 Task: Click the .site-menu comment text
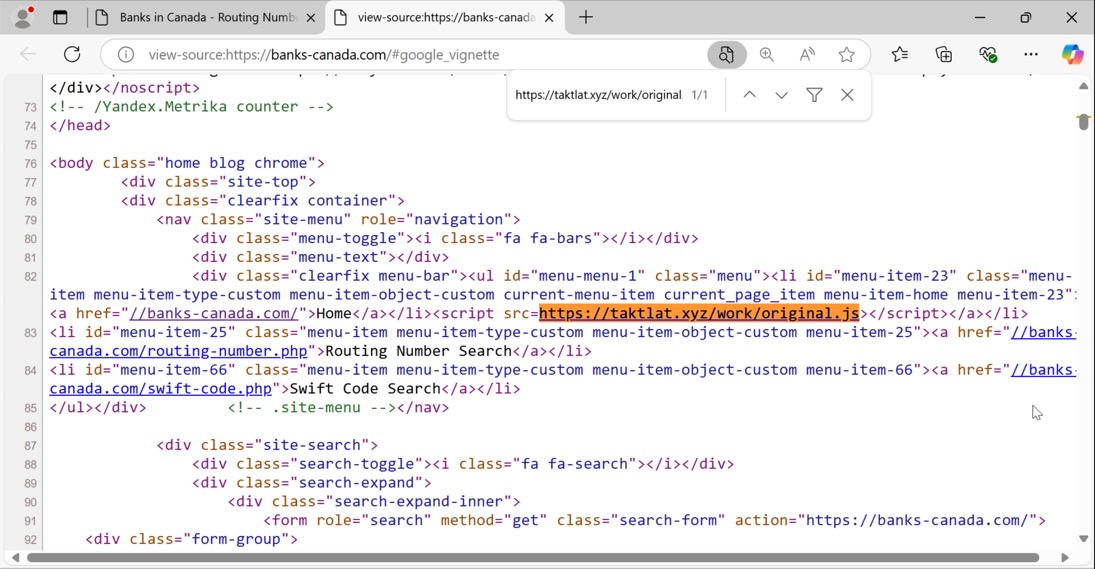[x=311, y=408]
